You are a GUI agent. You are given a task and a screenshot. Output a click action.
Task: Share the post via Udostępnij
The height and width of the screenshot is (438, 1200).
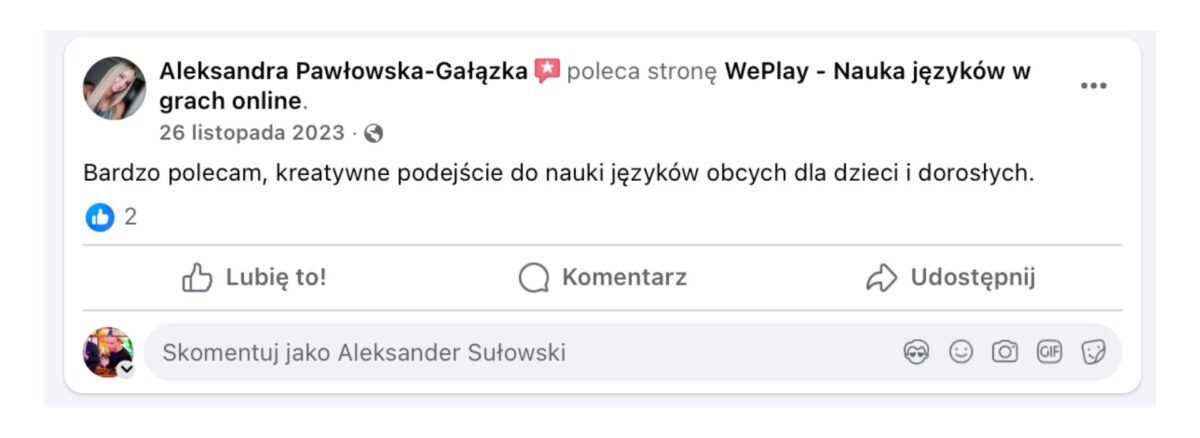pyautogui.click(x=950, y=277)
